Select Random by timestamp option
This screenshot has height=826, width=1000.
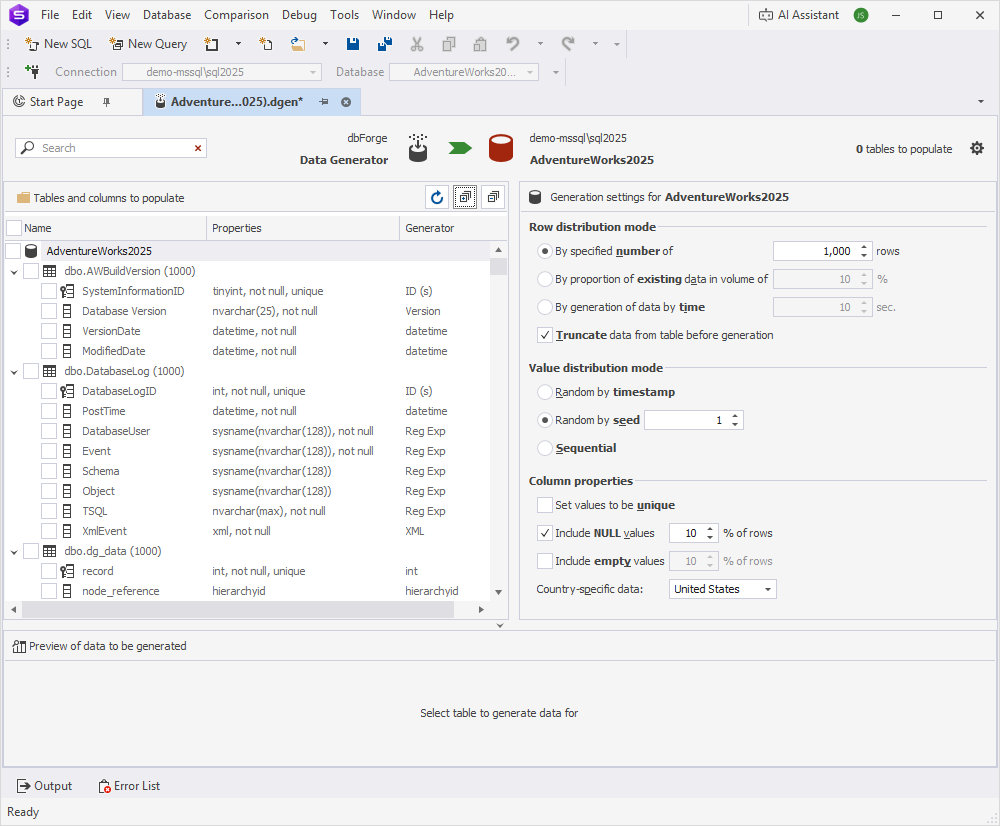pyautogui.click(x=544, y=392)
